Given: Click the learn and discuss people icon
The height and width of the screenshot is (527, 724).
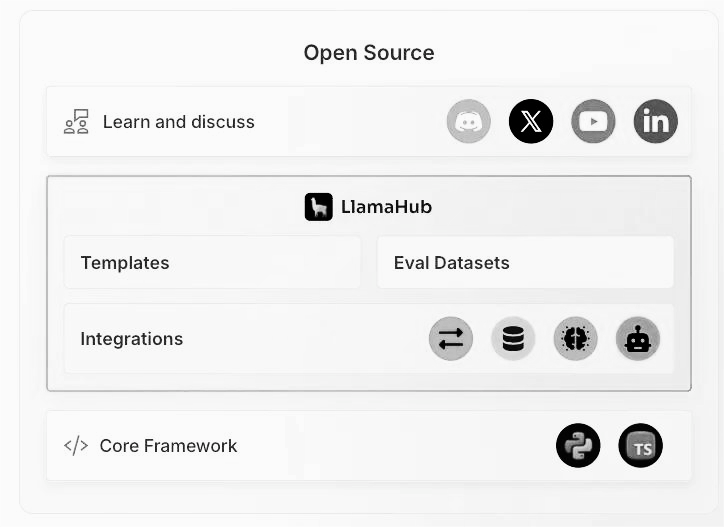Looking at the screenshot, I should click(x=76, y=122).
